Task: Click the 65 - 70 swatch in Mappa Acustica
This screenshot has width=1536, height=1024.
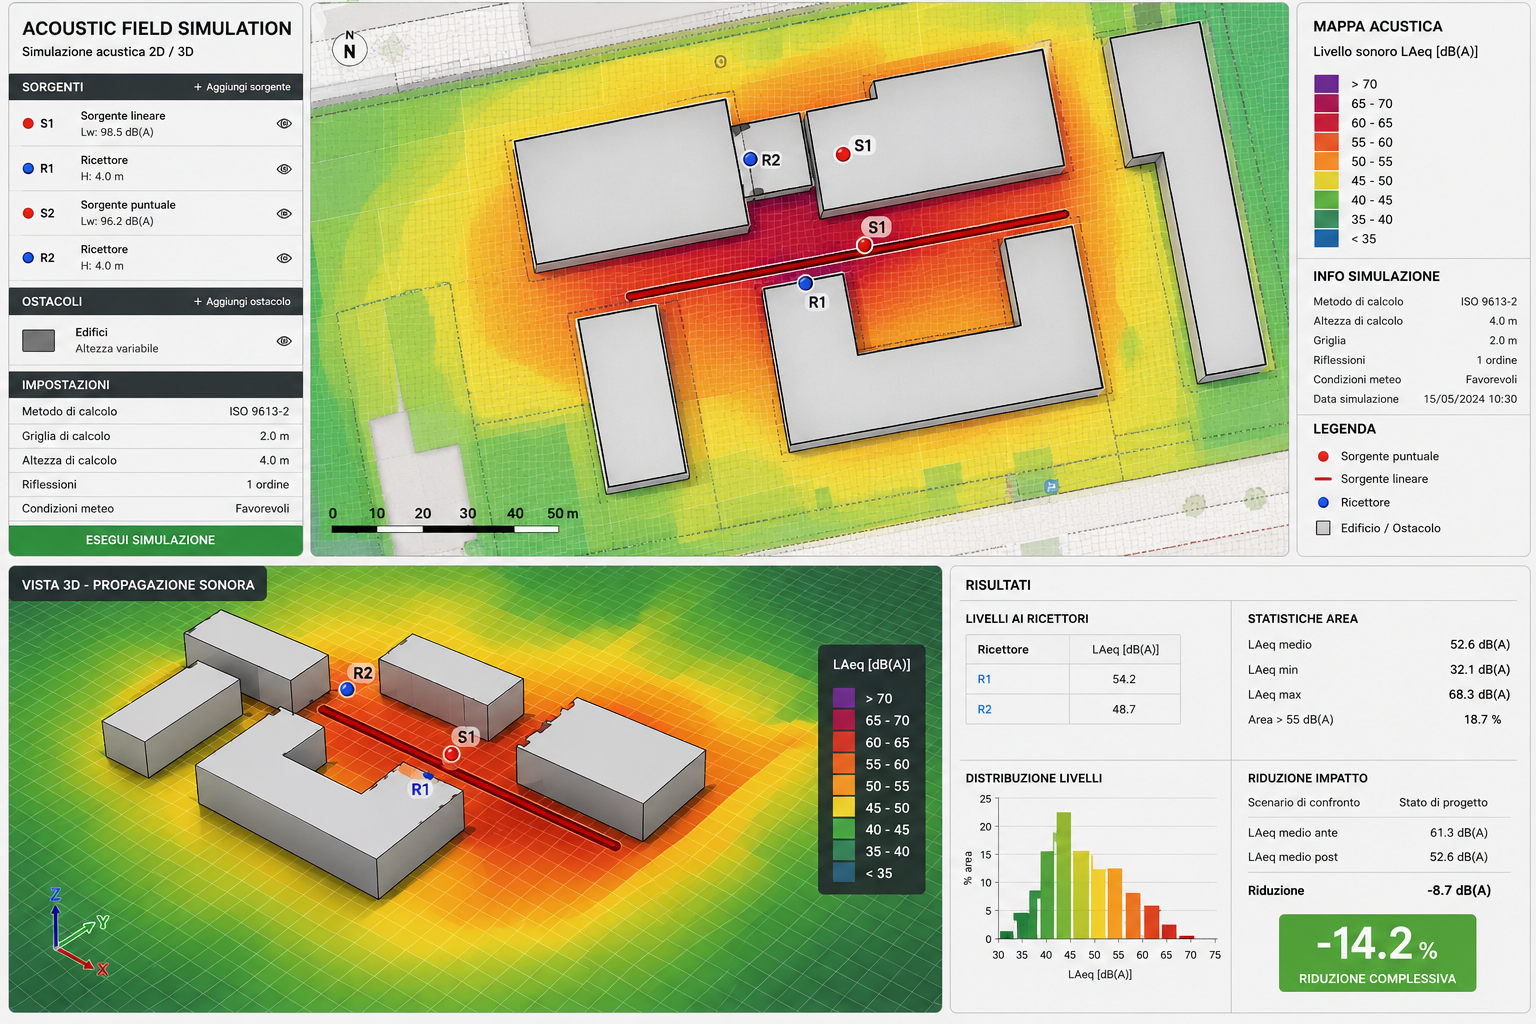Action: coord(1326,103)
